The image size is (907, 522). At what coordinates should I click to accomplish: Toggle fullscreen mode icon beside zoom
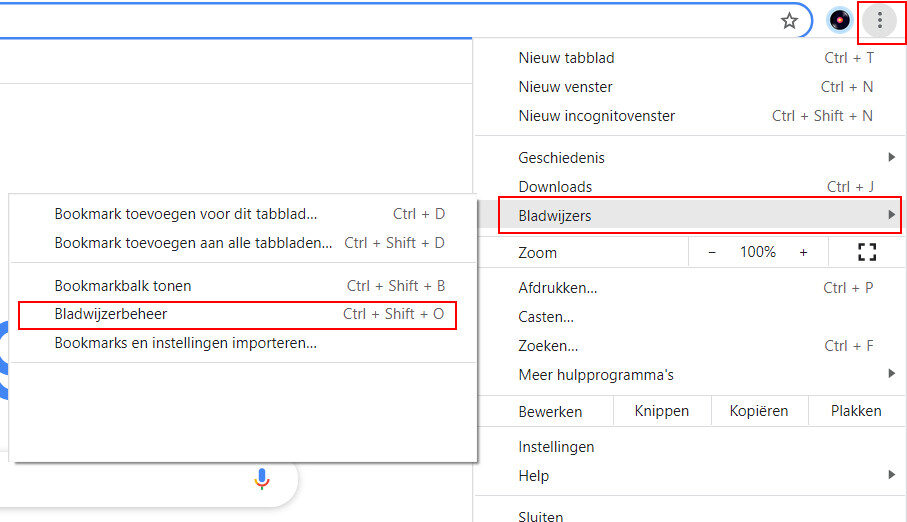(867, 252)
